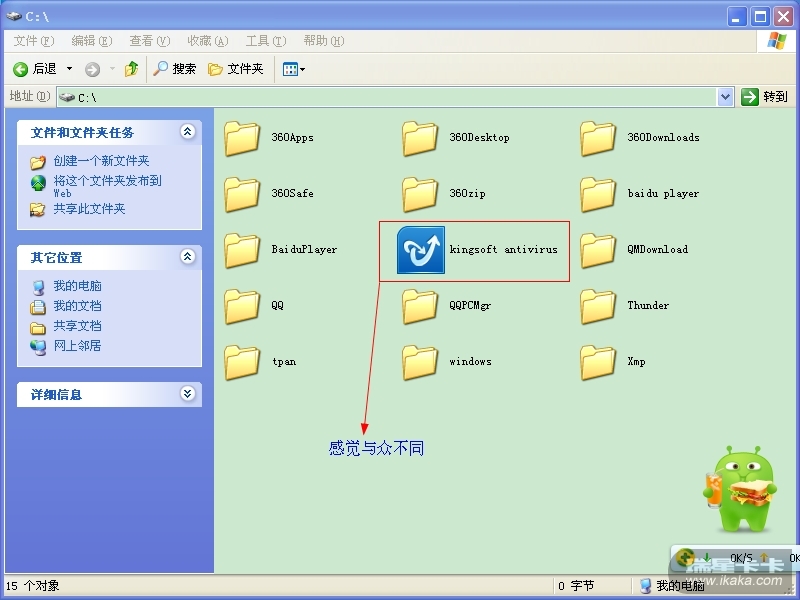Collapse the 其它位置 panel
This screenshot has height=600, width=800.
pyautogui.click(x=188, y=256)
